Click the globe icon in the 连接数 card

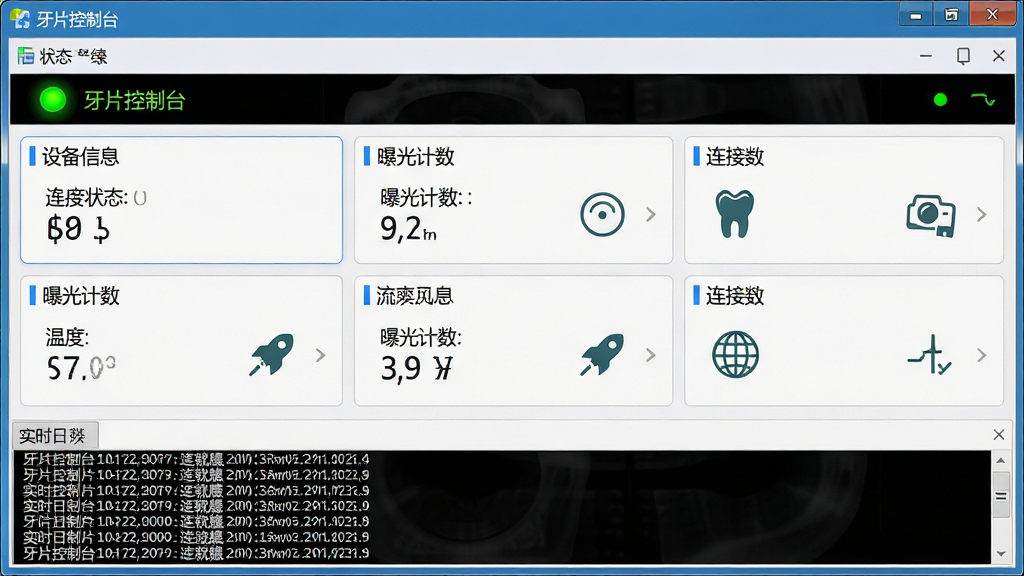pyautogui.click(x=735, y=355)
